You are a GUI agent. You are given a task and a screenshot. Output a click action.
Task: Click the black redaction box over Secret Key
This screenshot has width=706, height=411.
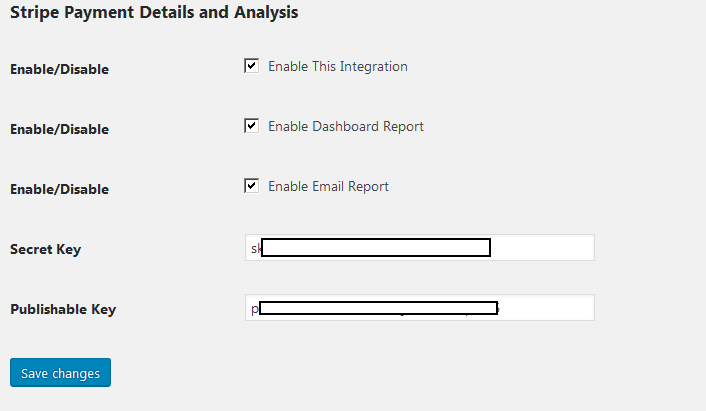pyautogui.click(x=375, y=248)
